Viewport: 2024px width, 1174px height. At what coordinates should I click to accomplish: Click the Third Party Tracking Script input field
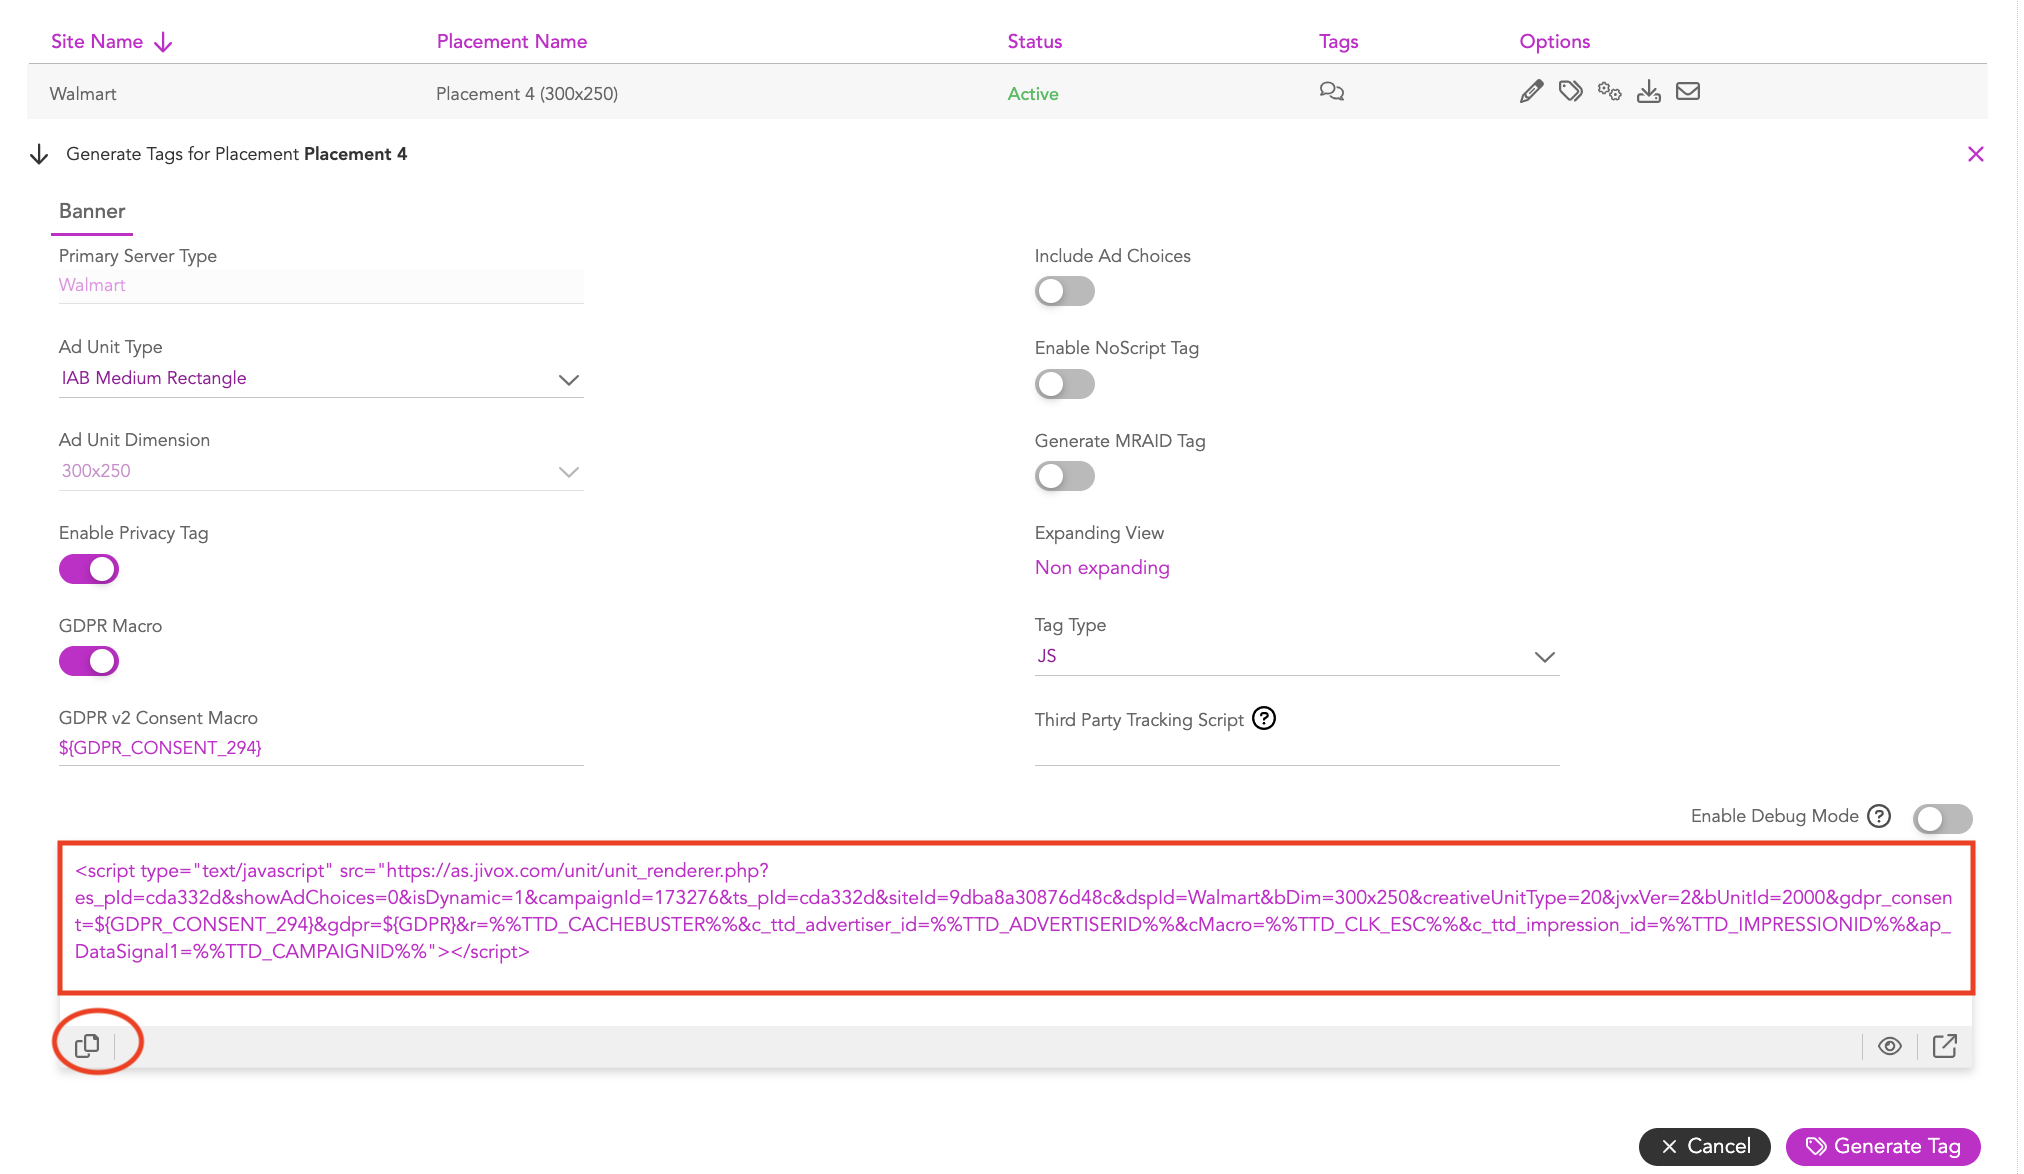[1296, 749]
